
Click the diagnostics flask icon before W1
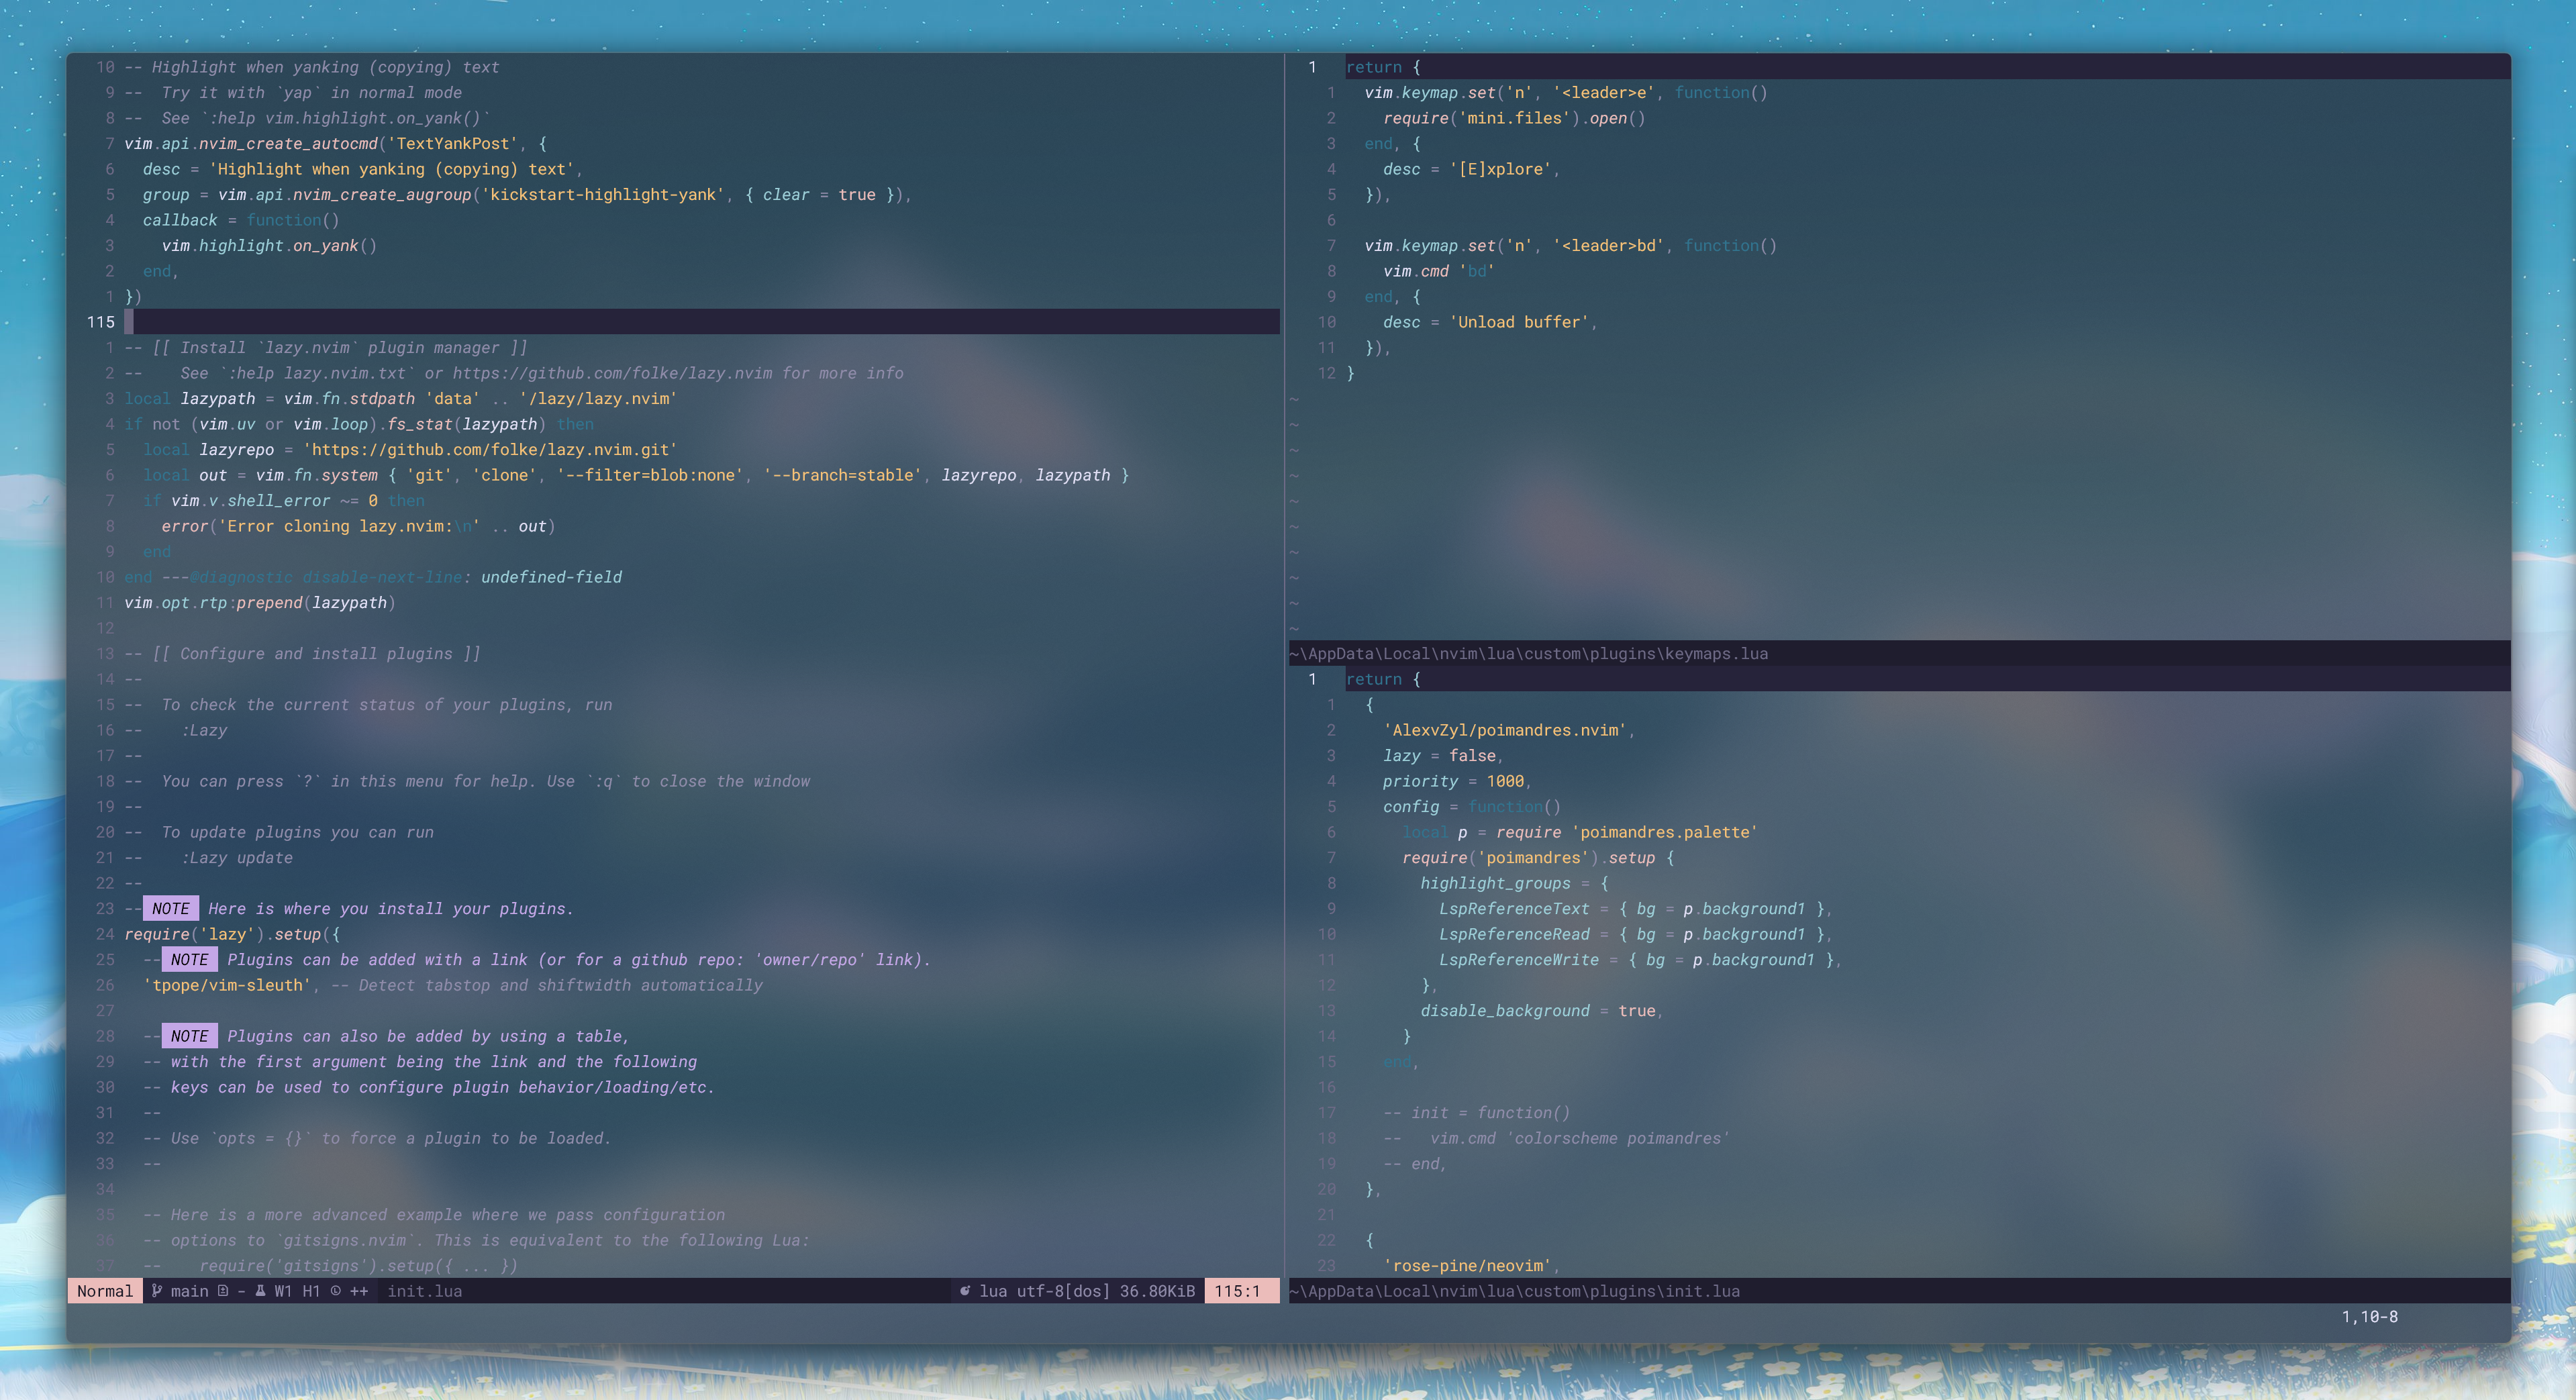(260, 1291)
